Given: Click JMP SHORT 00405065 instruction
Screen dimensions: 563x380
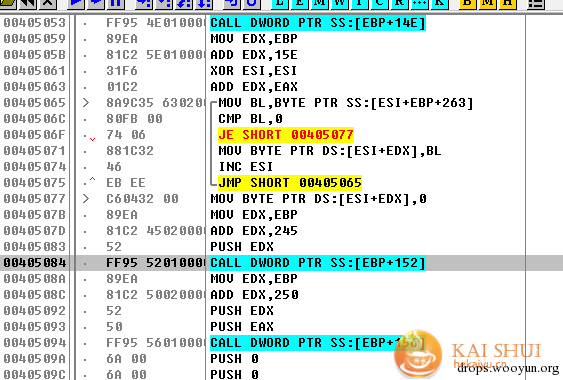Looking at the screenshot, I should (x=290, y=182).
